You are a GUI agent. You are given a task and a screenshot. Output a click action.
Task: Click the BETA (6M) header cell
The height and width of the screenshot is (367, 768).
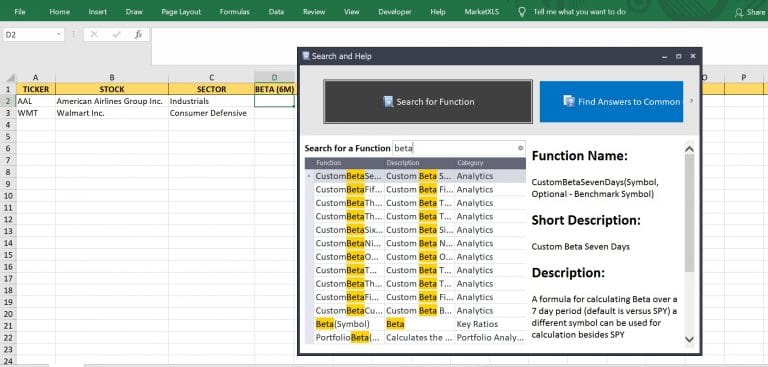(x=274, y=89)
